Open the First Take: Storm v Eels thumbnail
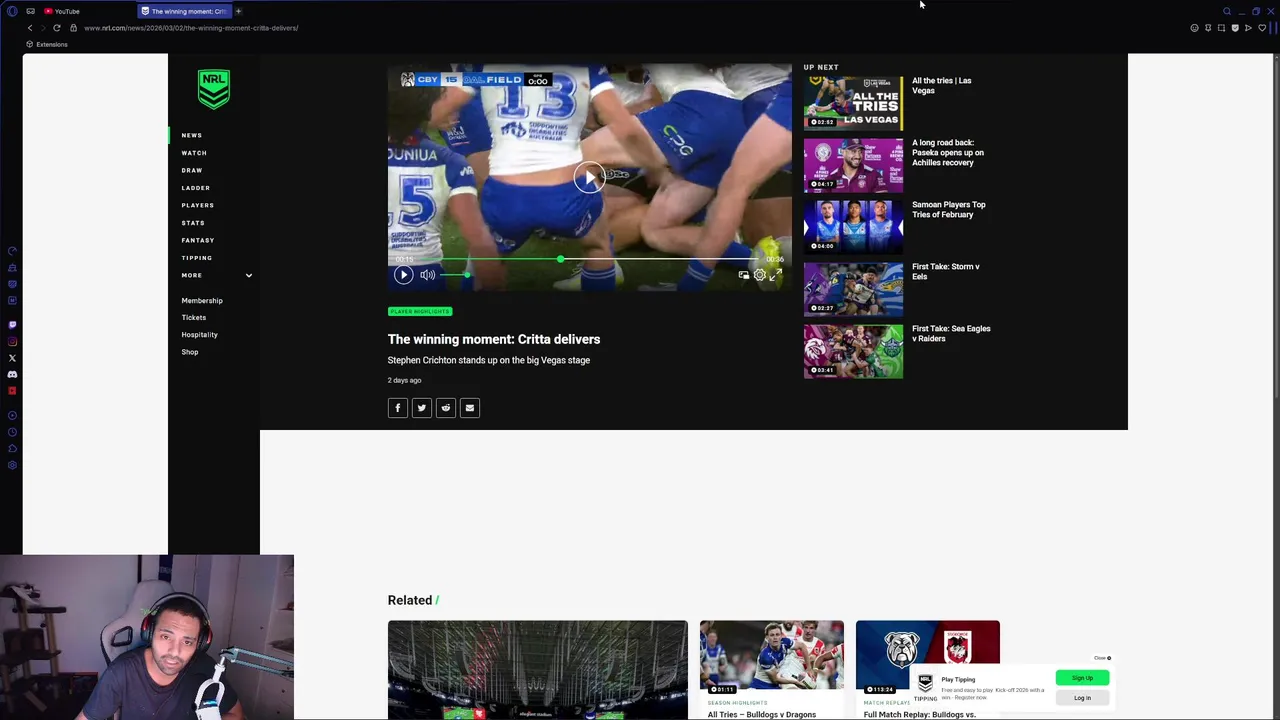The width and height of the screenshot is (1280, 720). (x=853, y=289)
